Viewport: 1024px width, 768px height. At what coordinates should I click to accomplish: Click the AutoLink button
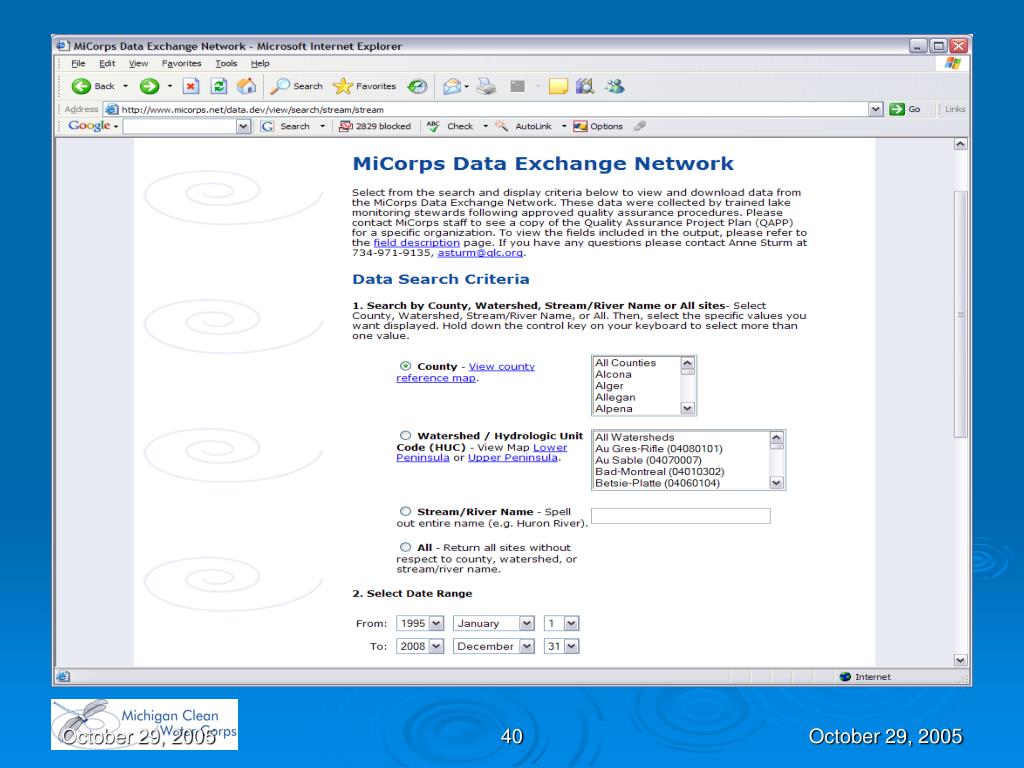pyautogui.click(x=524, y=126)
